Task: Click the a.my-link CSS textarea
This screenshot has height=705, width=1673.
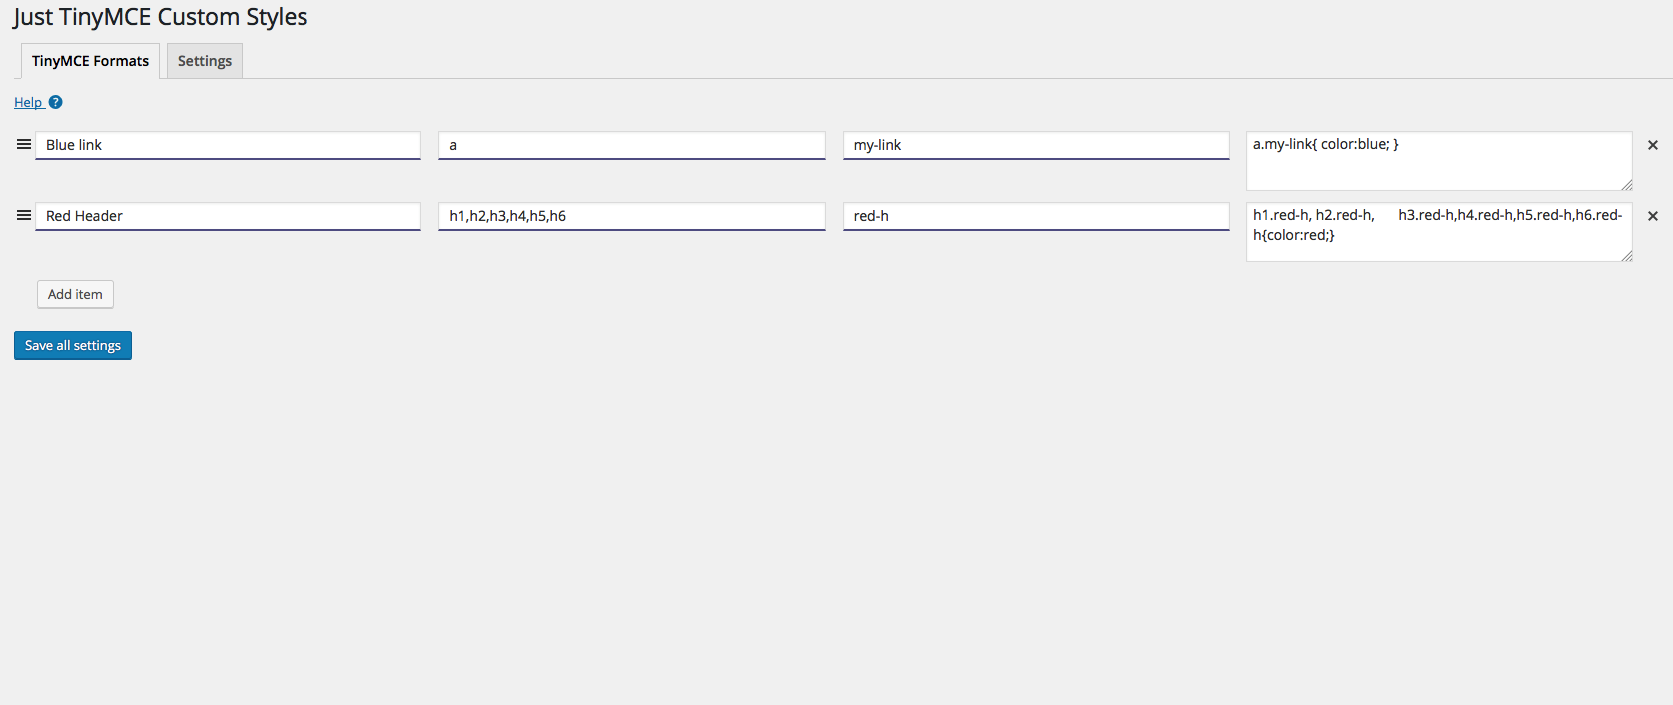Action: [x=1439, y=161]
